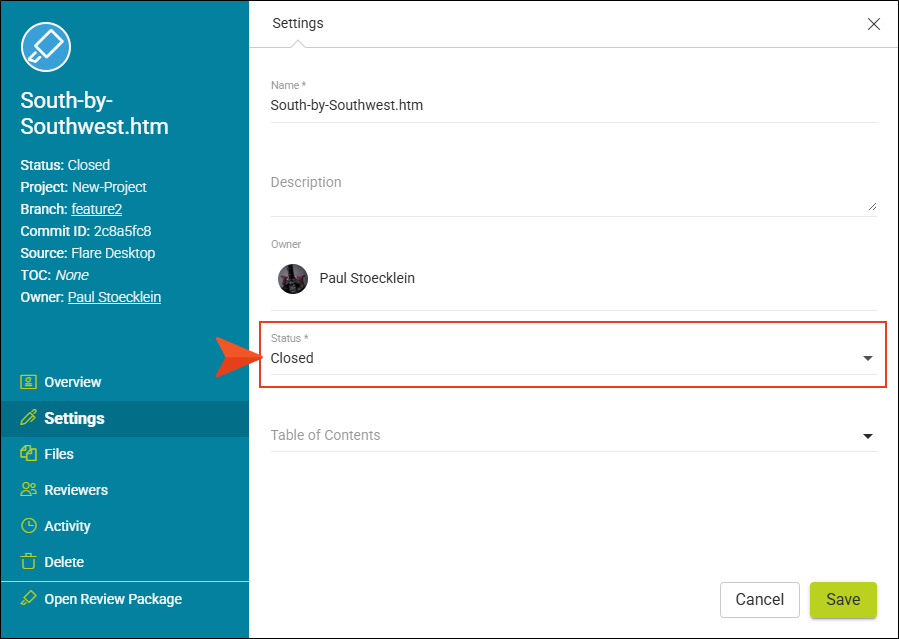Click the Delete trash icon
The width and height of the screenshot is (899, 639).
[x=28, y=561]
